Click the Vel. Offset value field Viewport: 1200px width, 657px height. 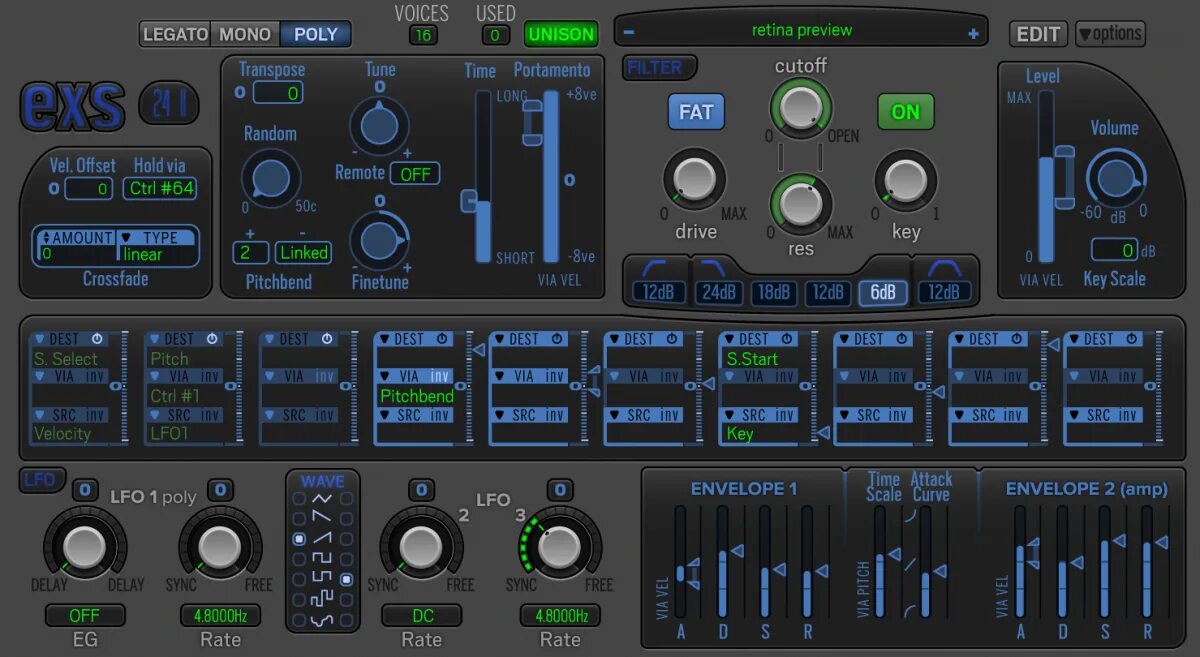[90, 188]
